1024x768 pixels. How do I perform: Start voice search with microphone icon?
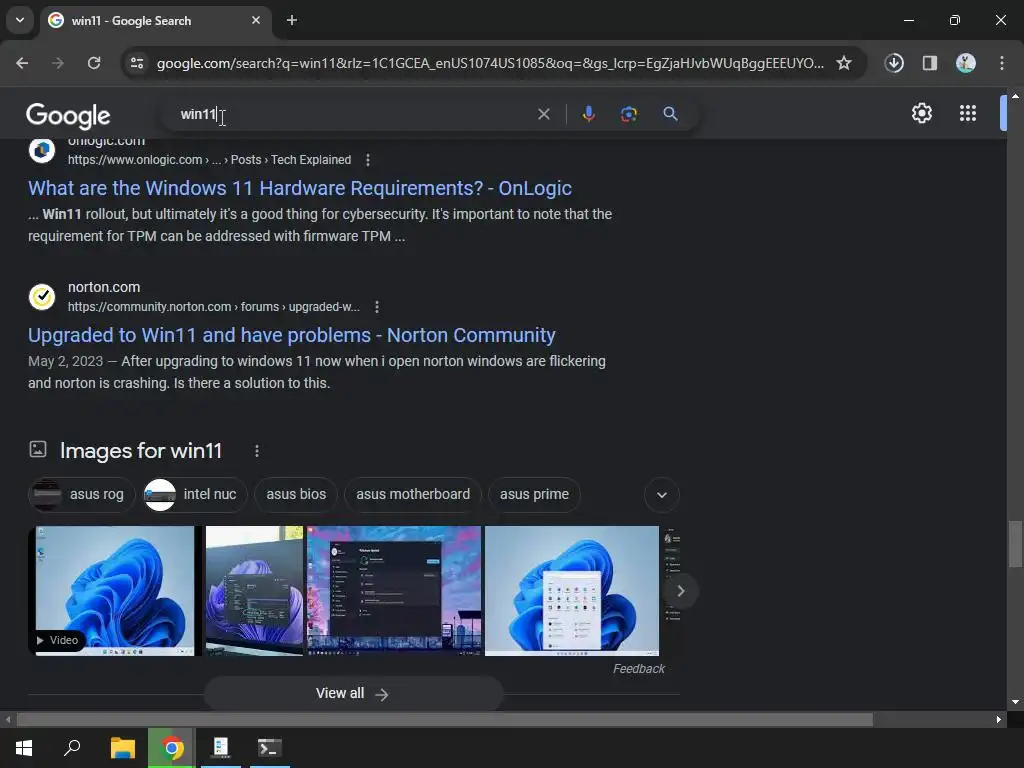click(x=588, y=114)
